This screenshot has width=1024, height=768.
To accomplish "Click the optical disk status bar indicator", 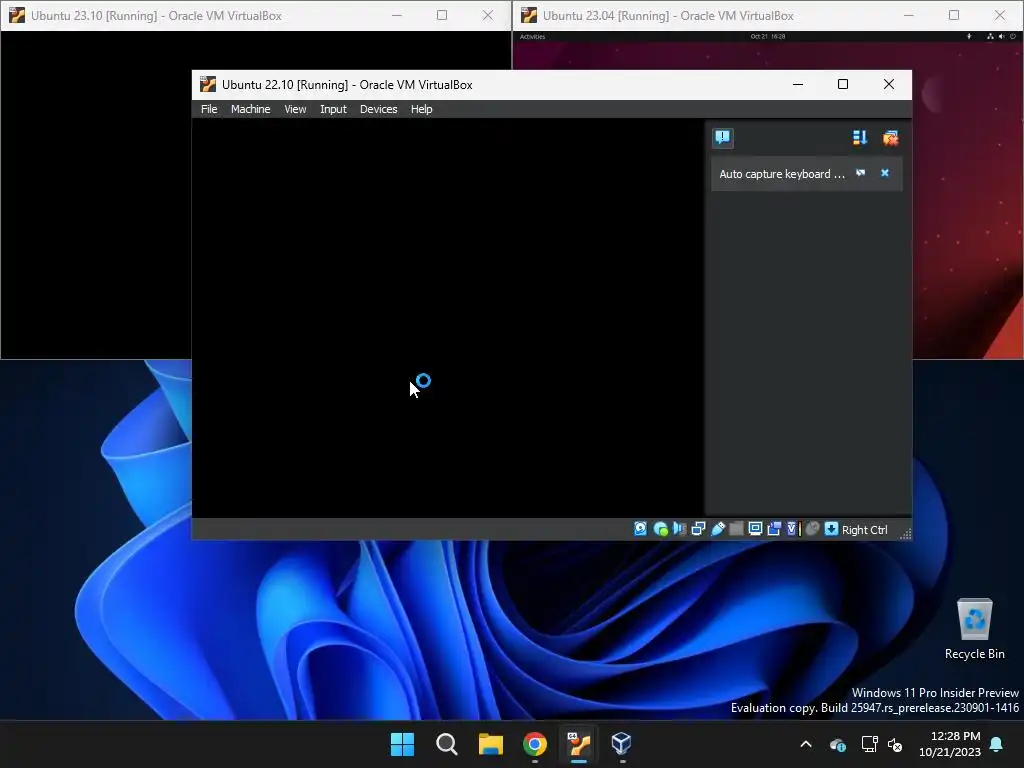I will click(660, 529).
